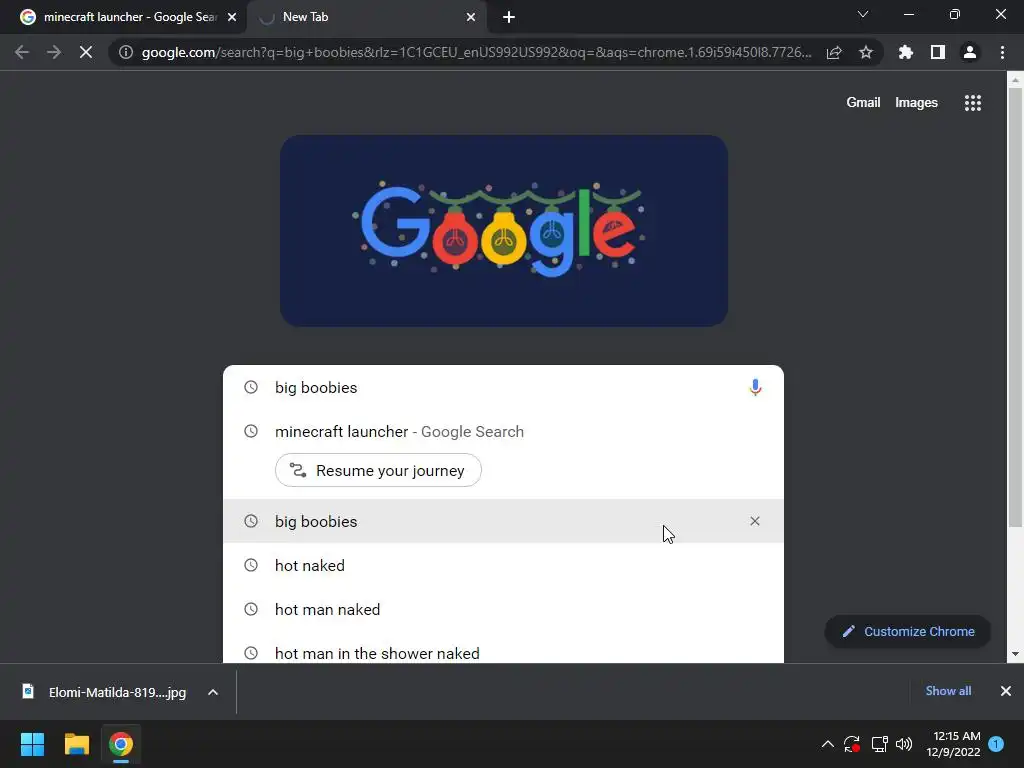Open the Windows Start menu
This screenshot has height=768, width=1024.
pyautogui.click(x=32, y=744)
